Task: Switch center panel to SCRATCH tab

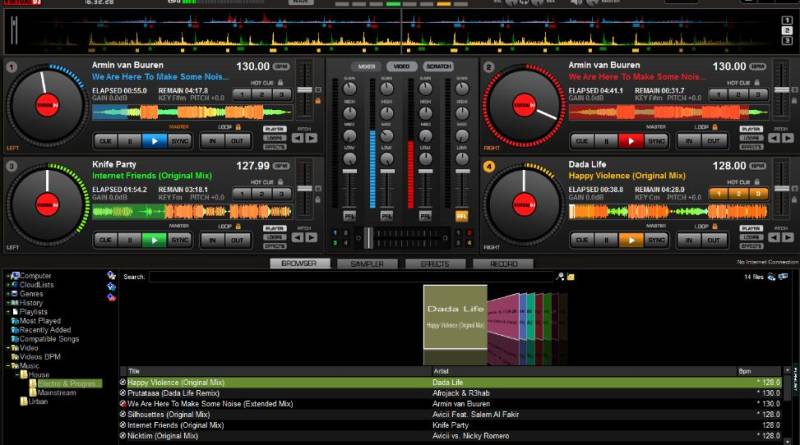Action: pos(438,66)
